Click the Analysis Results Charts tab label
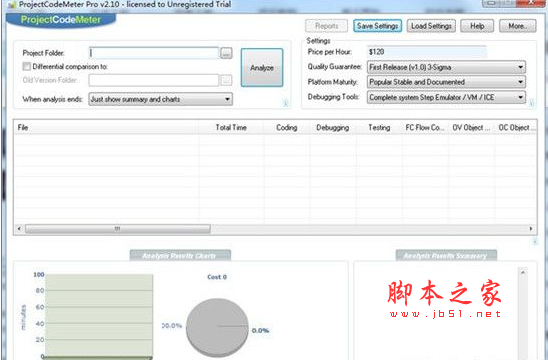The image size is (548, 360). [x=180, y=255]
